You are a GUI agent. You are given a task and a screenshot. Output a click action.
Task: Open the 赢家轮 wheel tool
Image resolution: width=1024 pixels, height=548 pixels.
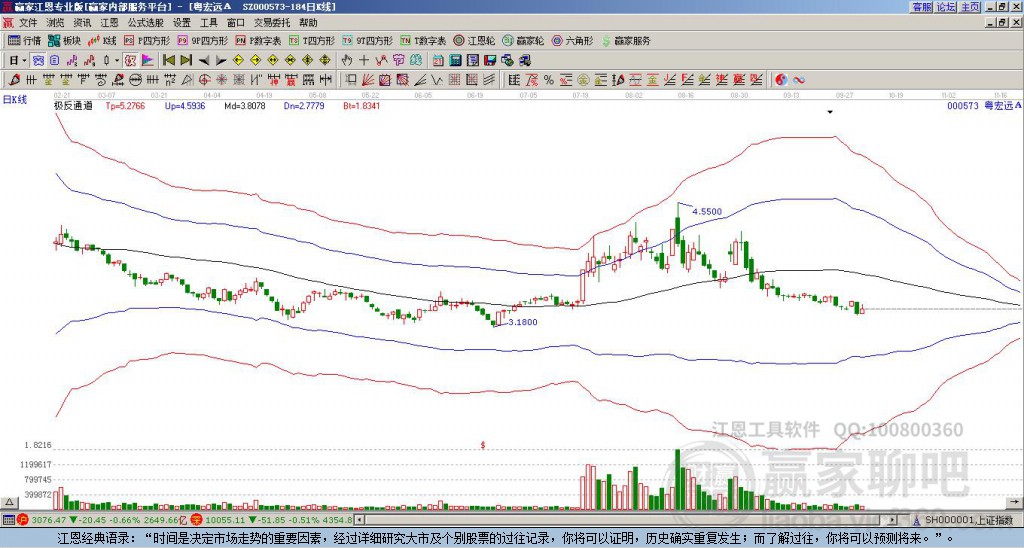(524, 40)
